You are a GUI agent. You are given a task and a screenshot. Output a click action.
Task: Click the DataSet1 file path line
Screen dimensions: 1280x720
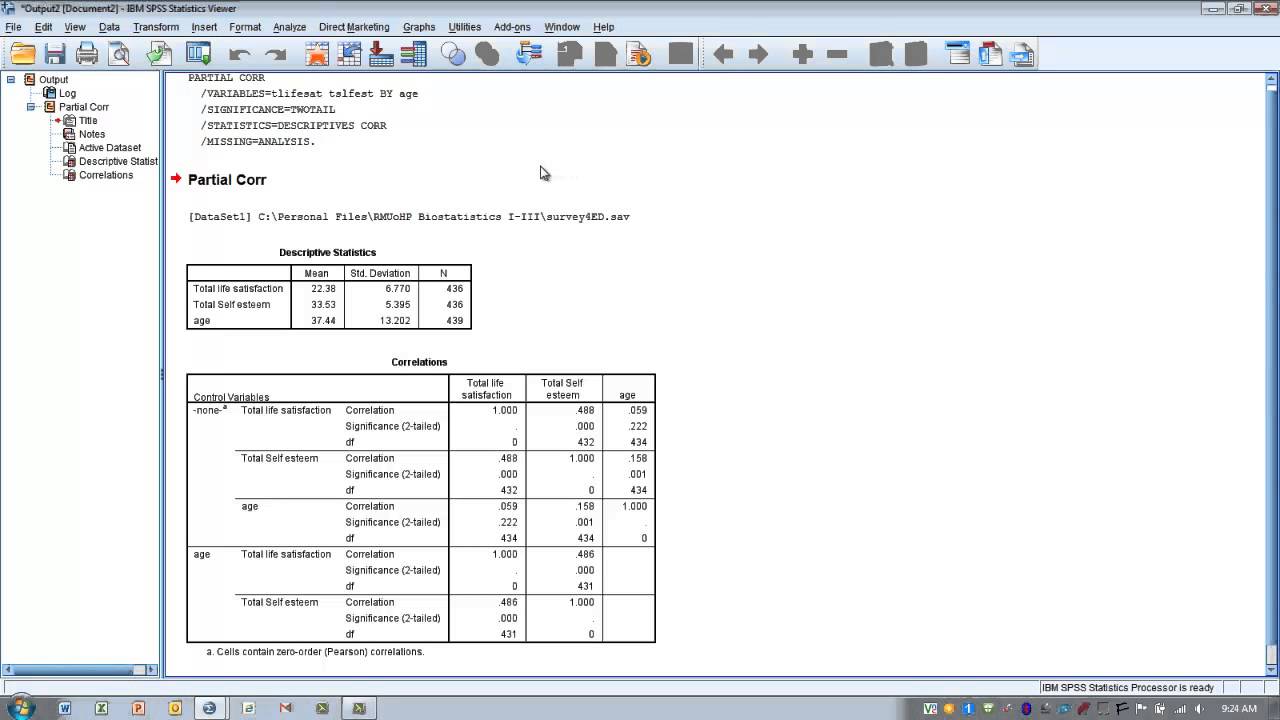coord(409,217)
